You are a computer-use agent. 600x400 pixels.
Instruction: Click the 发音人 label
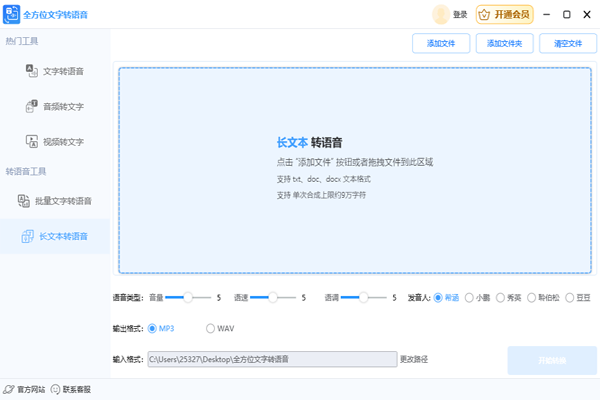[x=419, y=297]
